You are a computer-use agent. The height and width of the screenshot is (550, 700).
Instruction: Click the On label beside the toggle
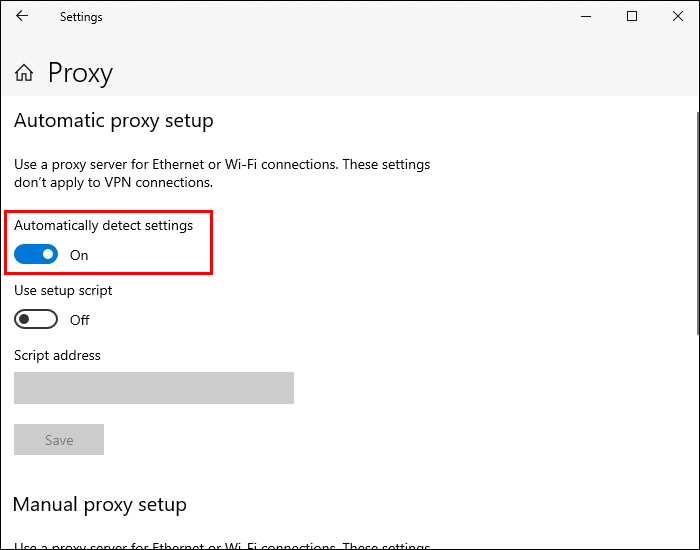[79, 255]
